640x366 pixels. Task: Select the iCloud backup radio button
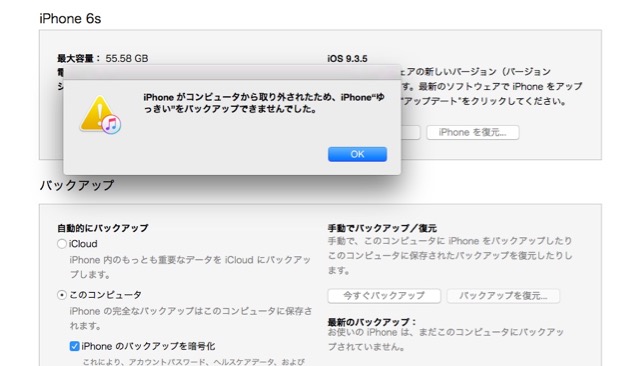(x=62, y=244)
